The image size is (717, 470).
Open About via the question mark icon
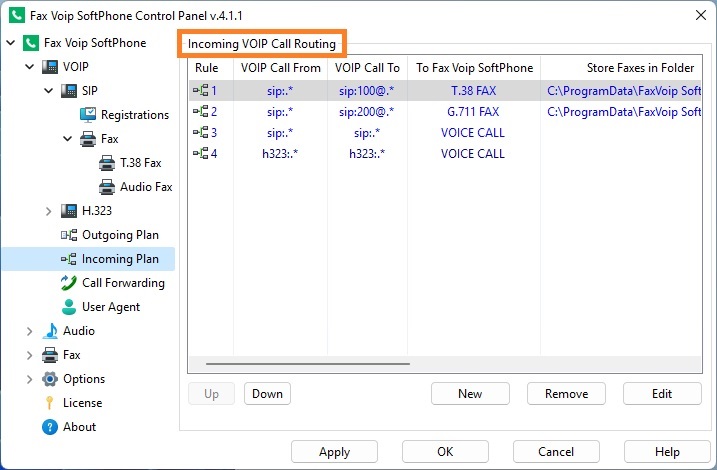click(50, 427)
